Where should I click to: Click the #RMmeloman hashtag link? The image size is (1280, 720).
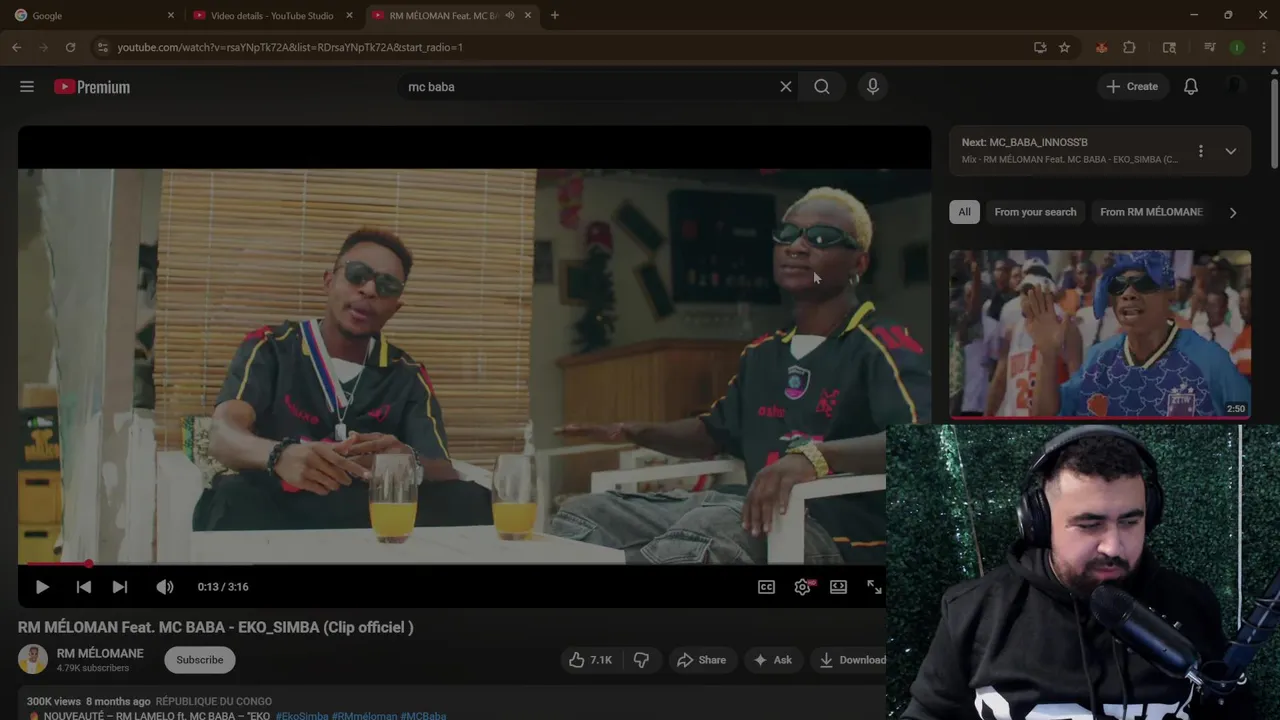[364, 716]
